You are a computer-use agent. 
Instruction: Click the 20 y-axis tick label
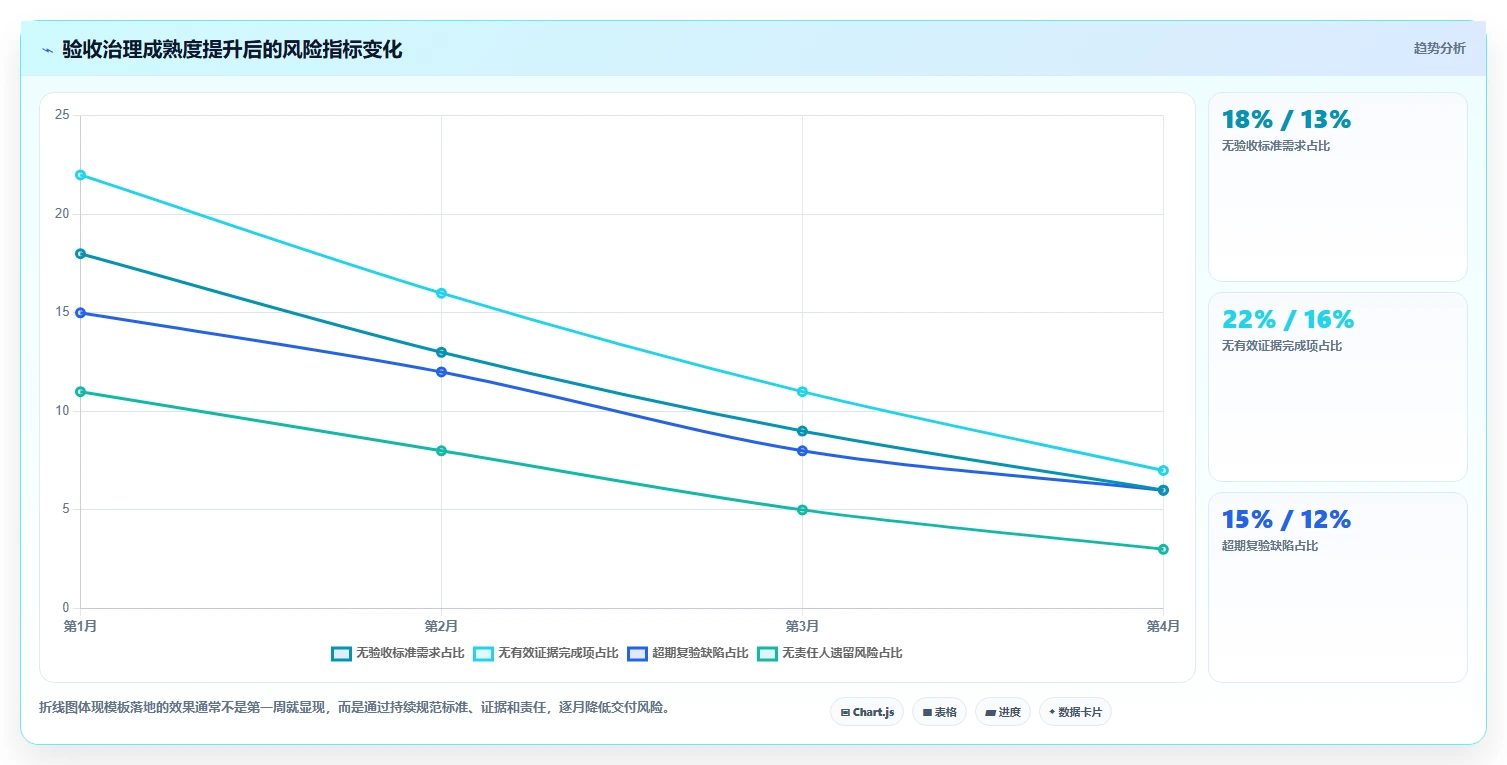[x=62, y=214]
